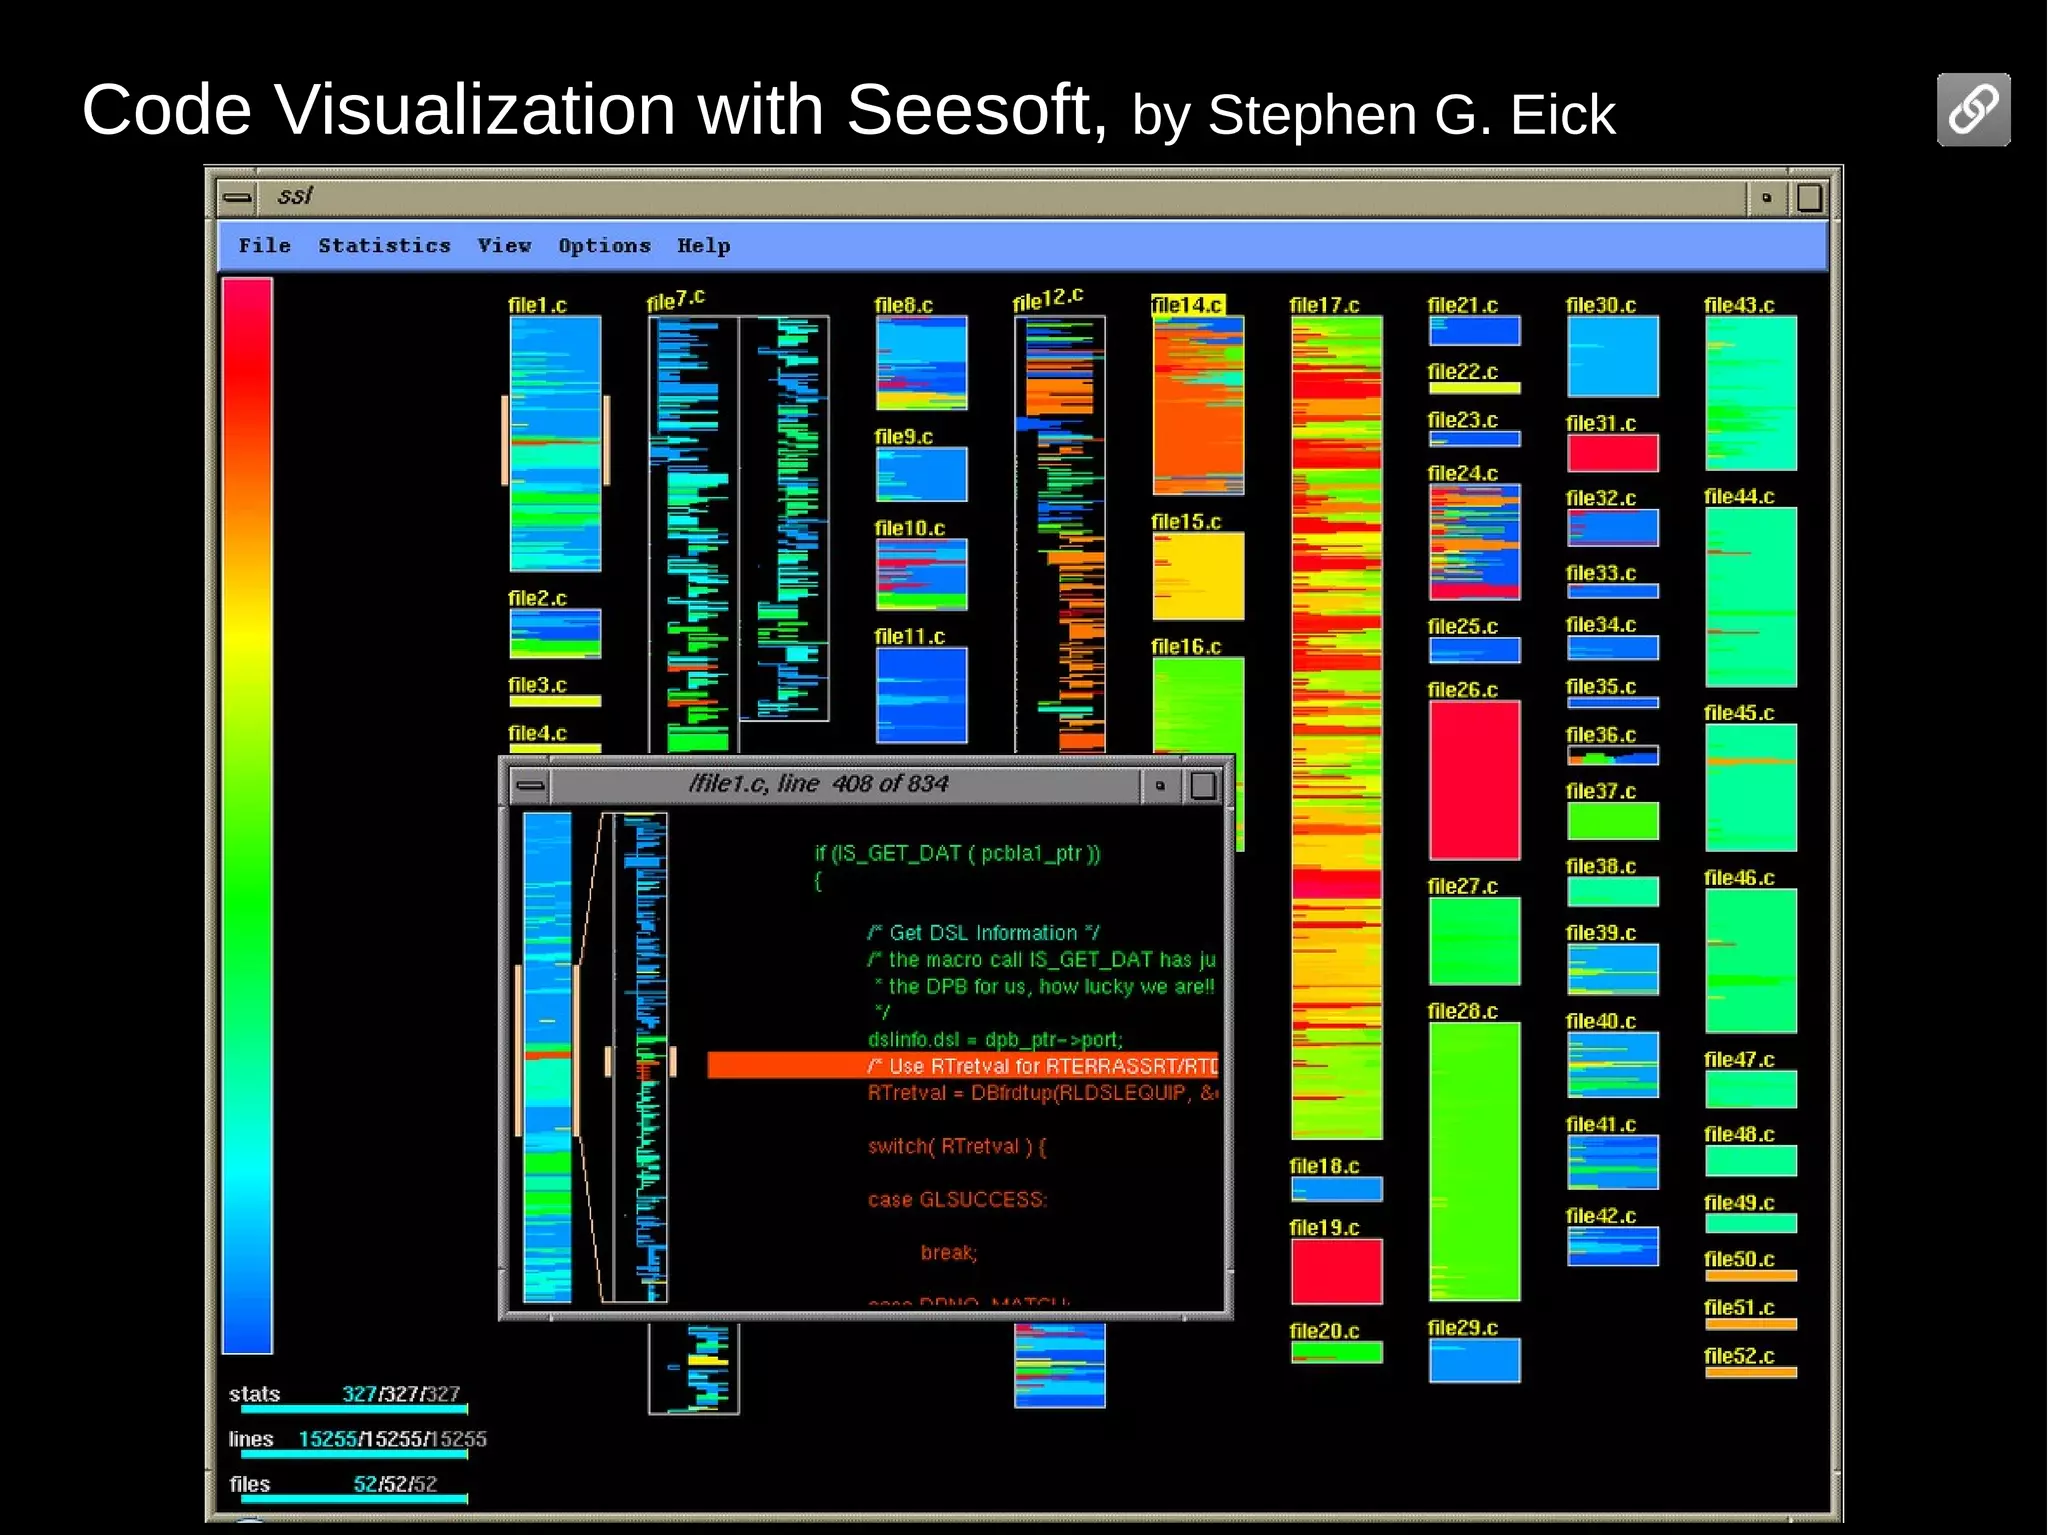
Task: Click the file17.c tall column
Action: (1336, 727)
